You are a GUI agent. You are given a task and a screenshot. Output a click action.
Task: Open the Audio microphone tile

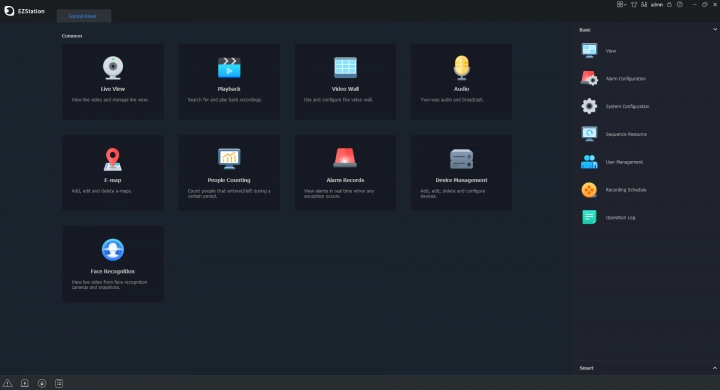(x=461, y=81)
